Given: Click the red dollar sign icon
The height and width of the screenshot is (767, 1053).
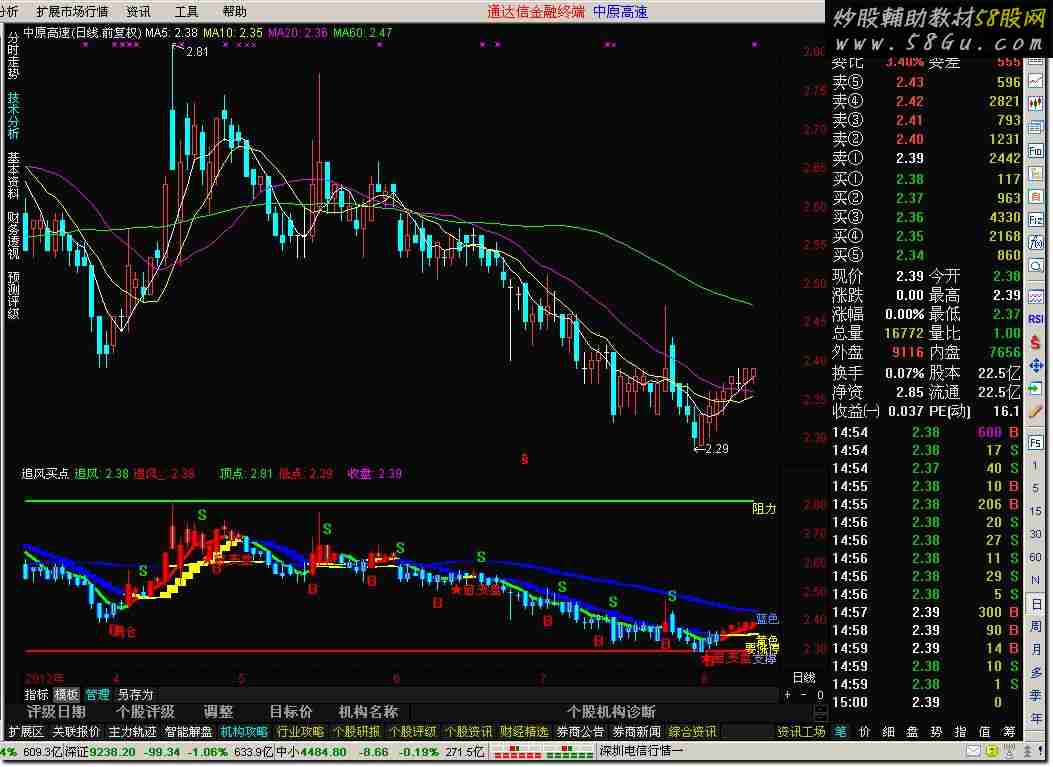Looking at the screenshot, I should pyautogui.click(x=1035, y=343).
